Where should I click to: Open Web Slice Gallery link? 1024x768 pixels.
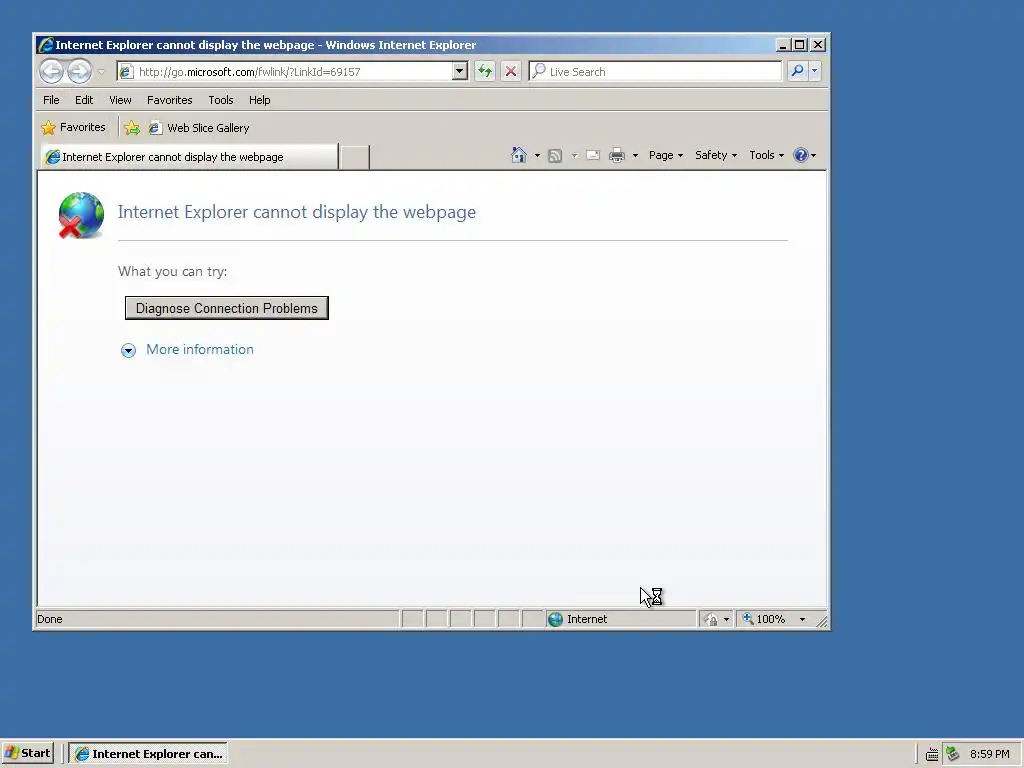[199, 128]
